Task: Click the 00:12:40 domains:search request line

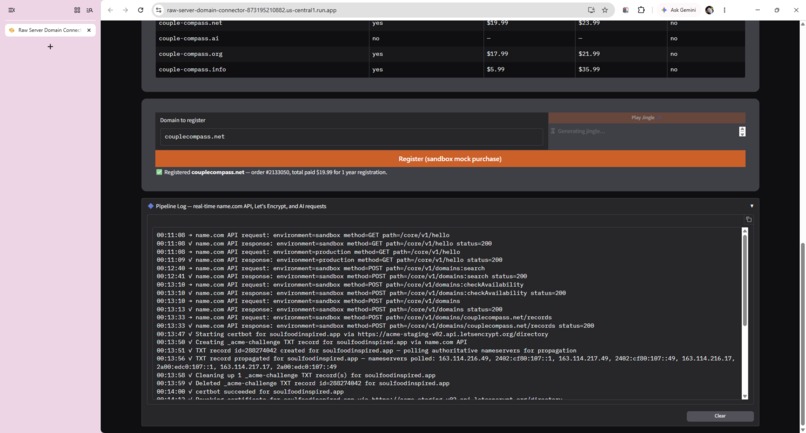Action: pos(321,268)
